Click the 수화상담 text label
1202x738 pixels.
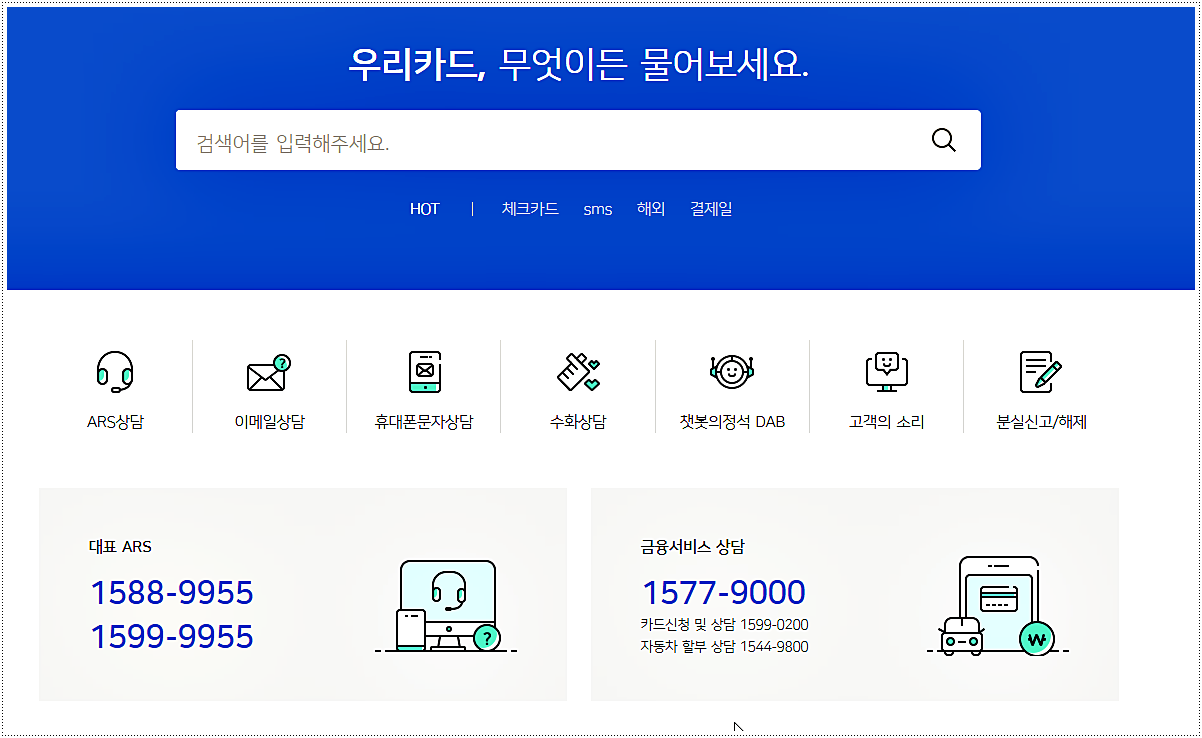click(x=578, y=422)
